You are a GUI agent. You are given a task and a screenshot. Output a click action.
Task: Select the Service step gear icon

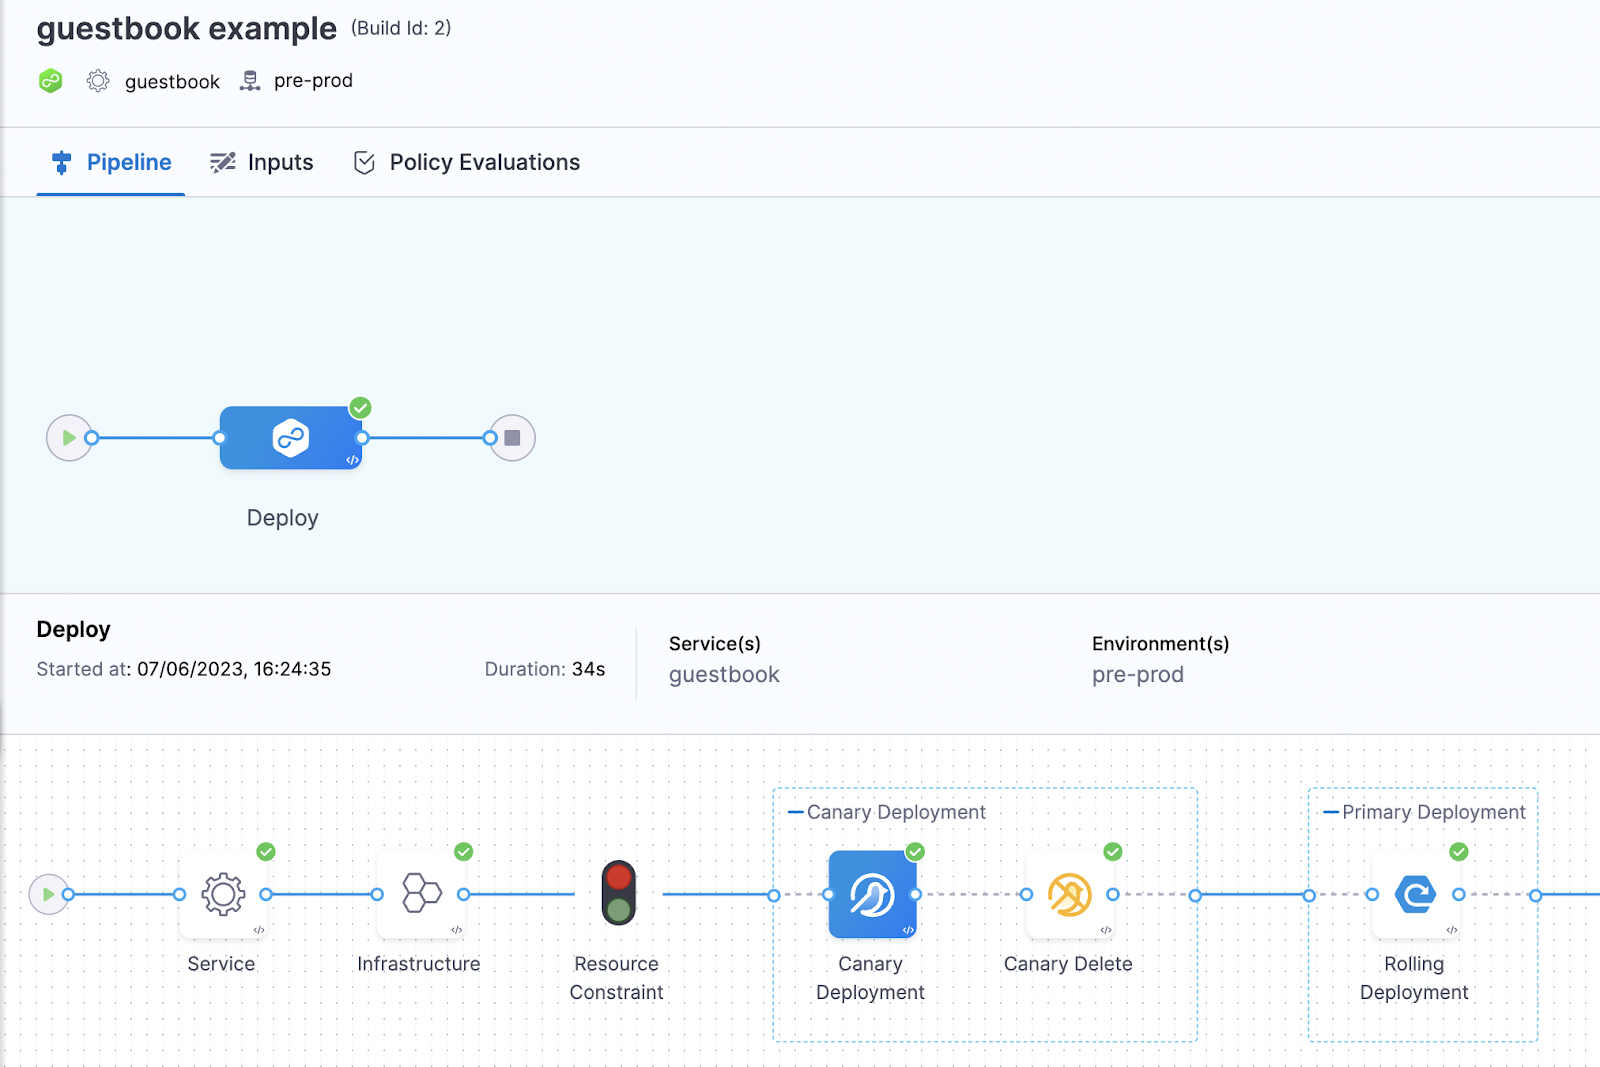point(222,894)
